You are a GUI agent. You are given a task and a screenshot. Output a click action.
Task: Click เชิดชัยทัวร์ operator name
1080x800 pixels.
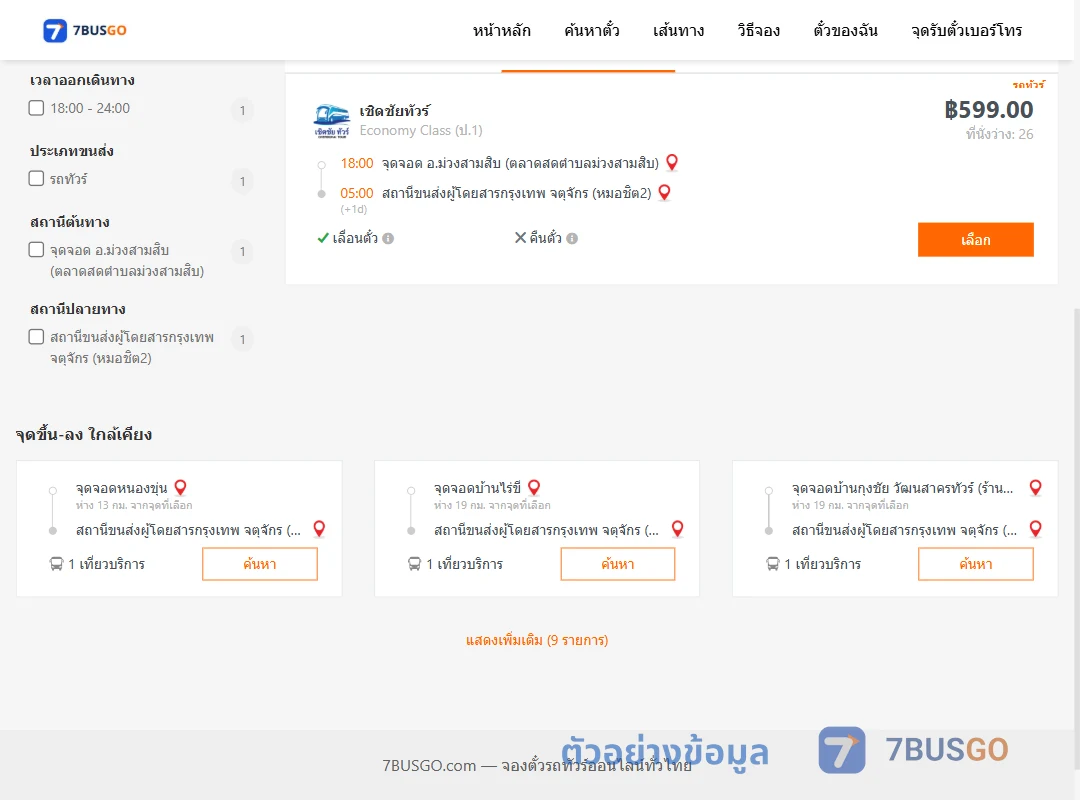[x=395, y=111]
